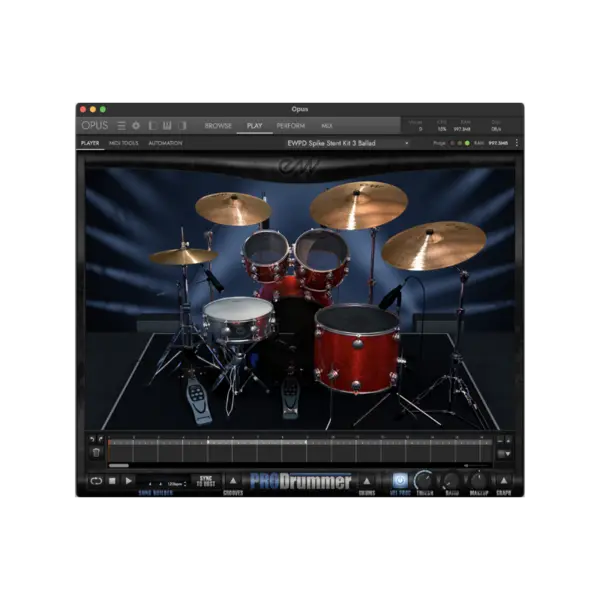Undo the last timeline edit
Screen dimensions: 600x600
[x=92, y=439]
